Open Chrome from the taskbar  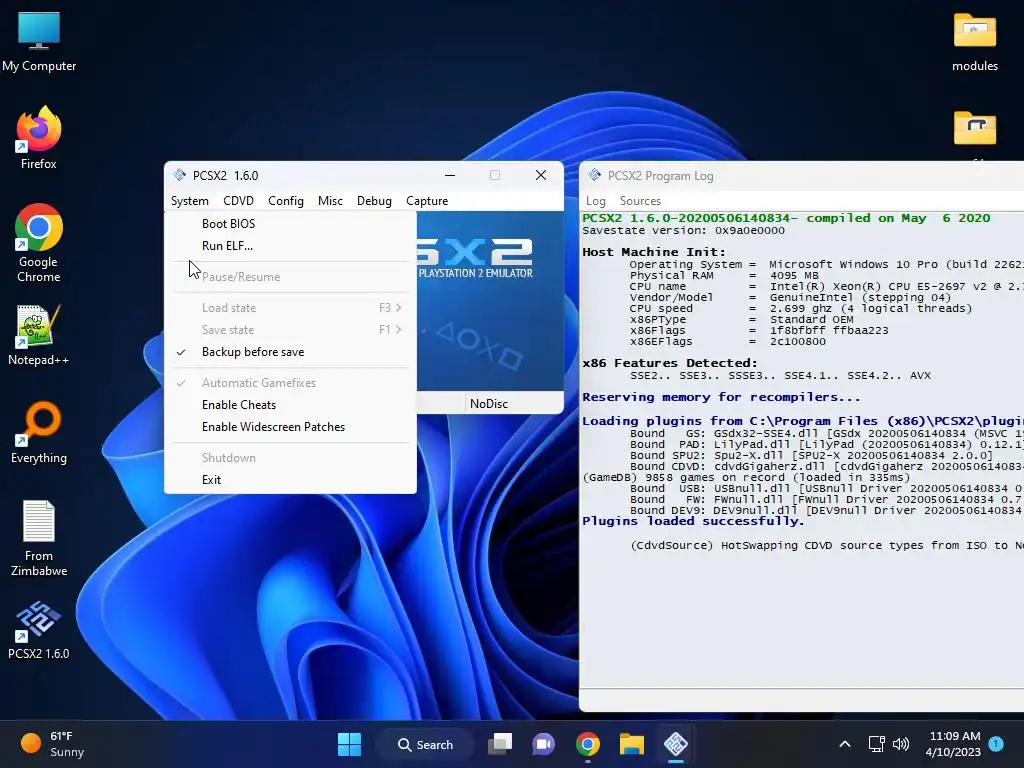(588, 744)
